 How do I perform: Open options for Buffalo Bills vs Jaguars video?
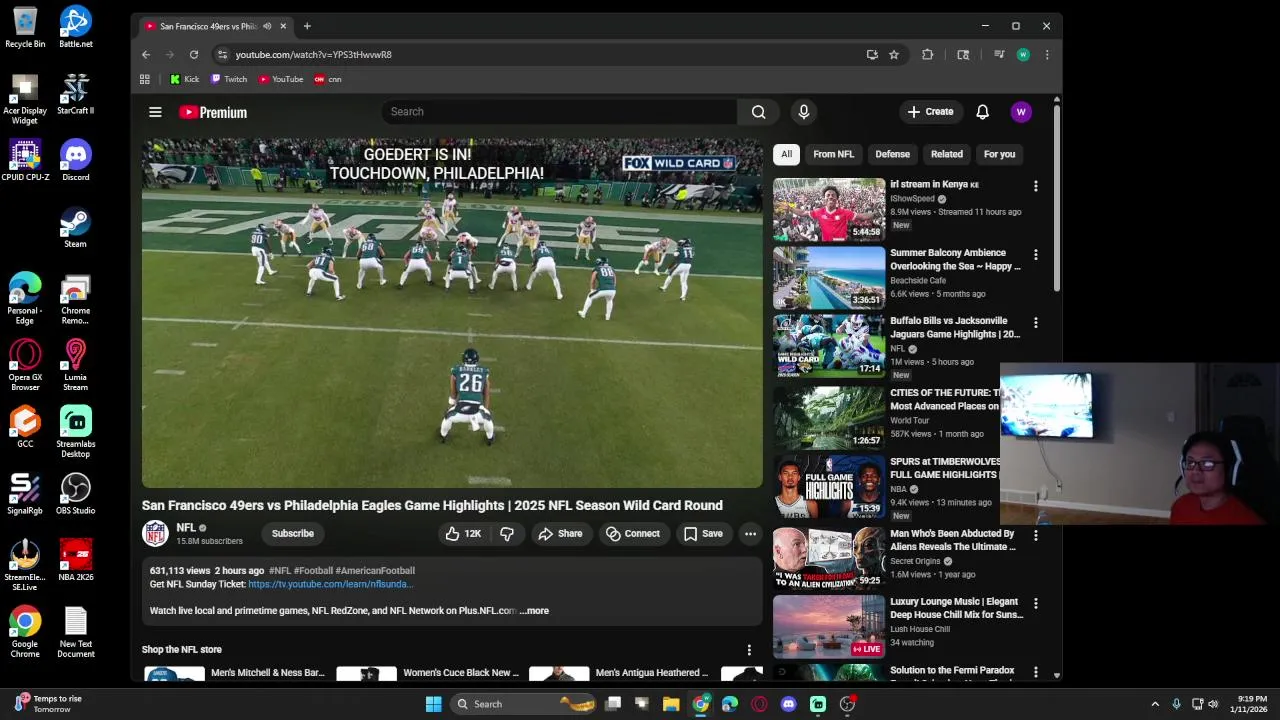tap(1035, 323)
